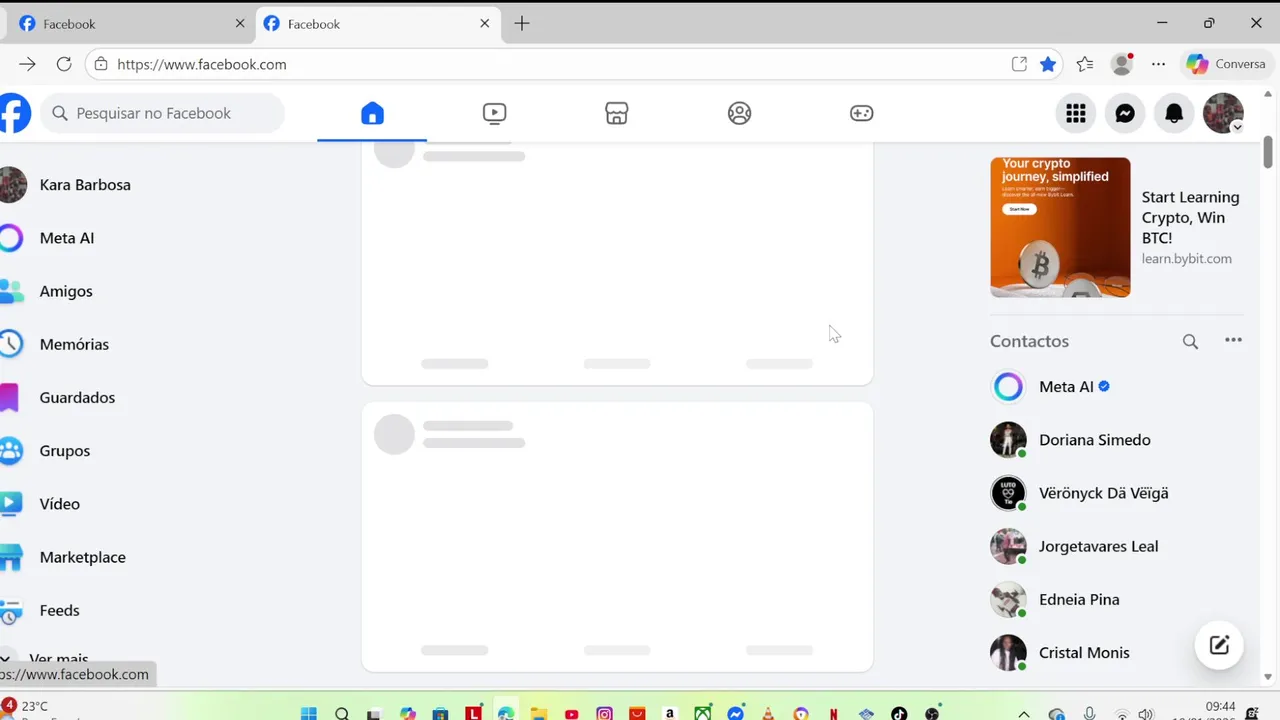Click the crypto ad image thumbnail
Screen dimensions: 1280x720
1060,227
